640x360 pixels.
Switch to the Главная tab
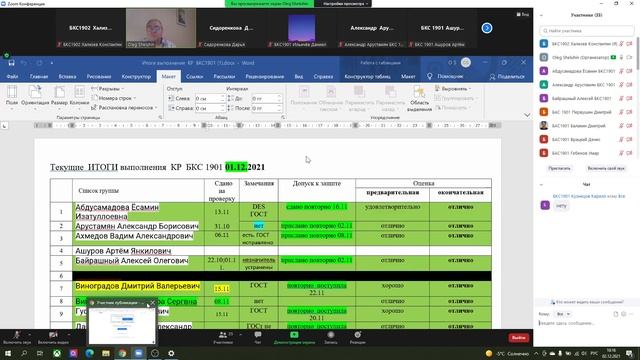tap(39, 76)
